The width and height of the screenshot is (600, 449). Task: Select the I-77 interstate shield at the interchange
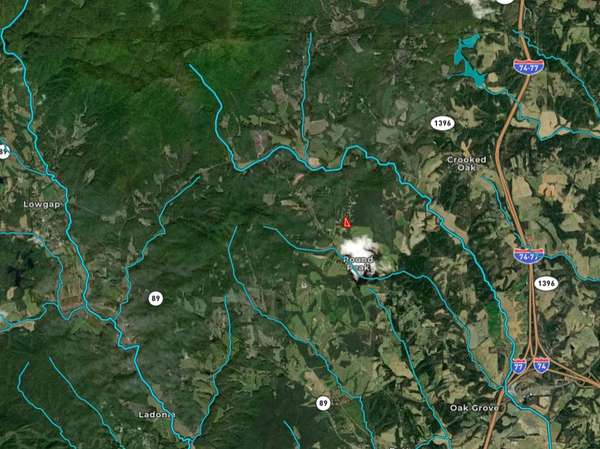tap(519, 366)
